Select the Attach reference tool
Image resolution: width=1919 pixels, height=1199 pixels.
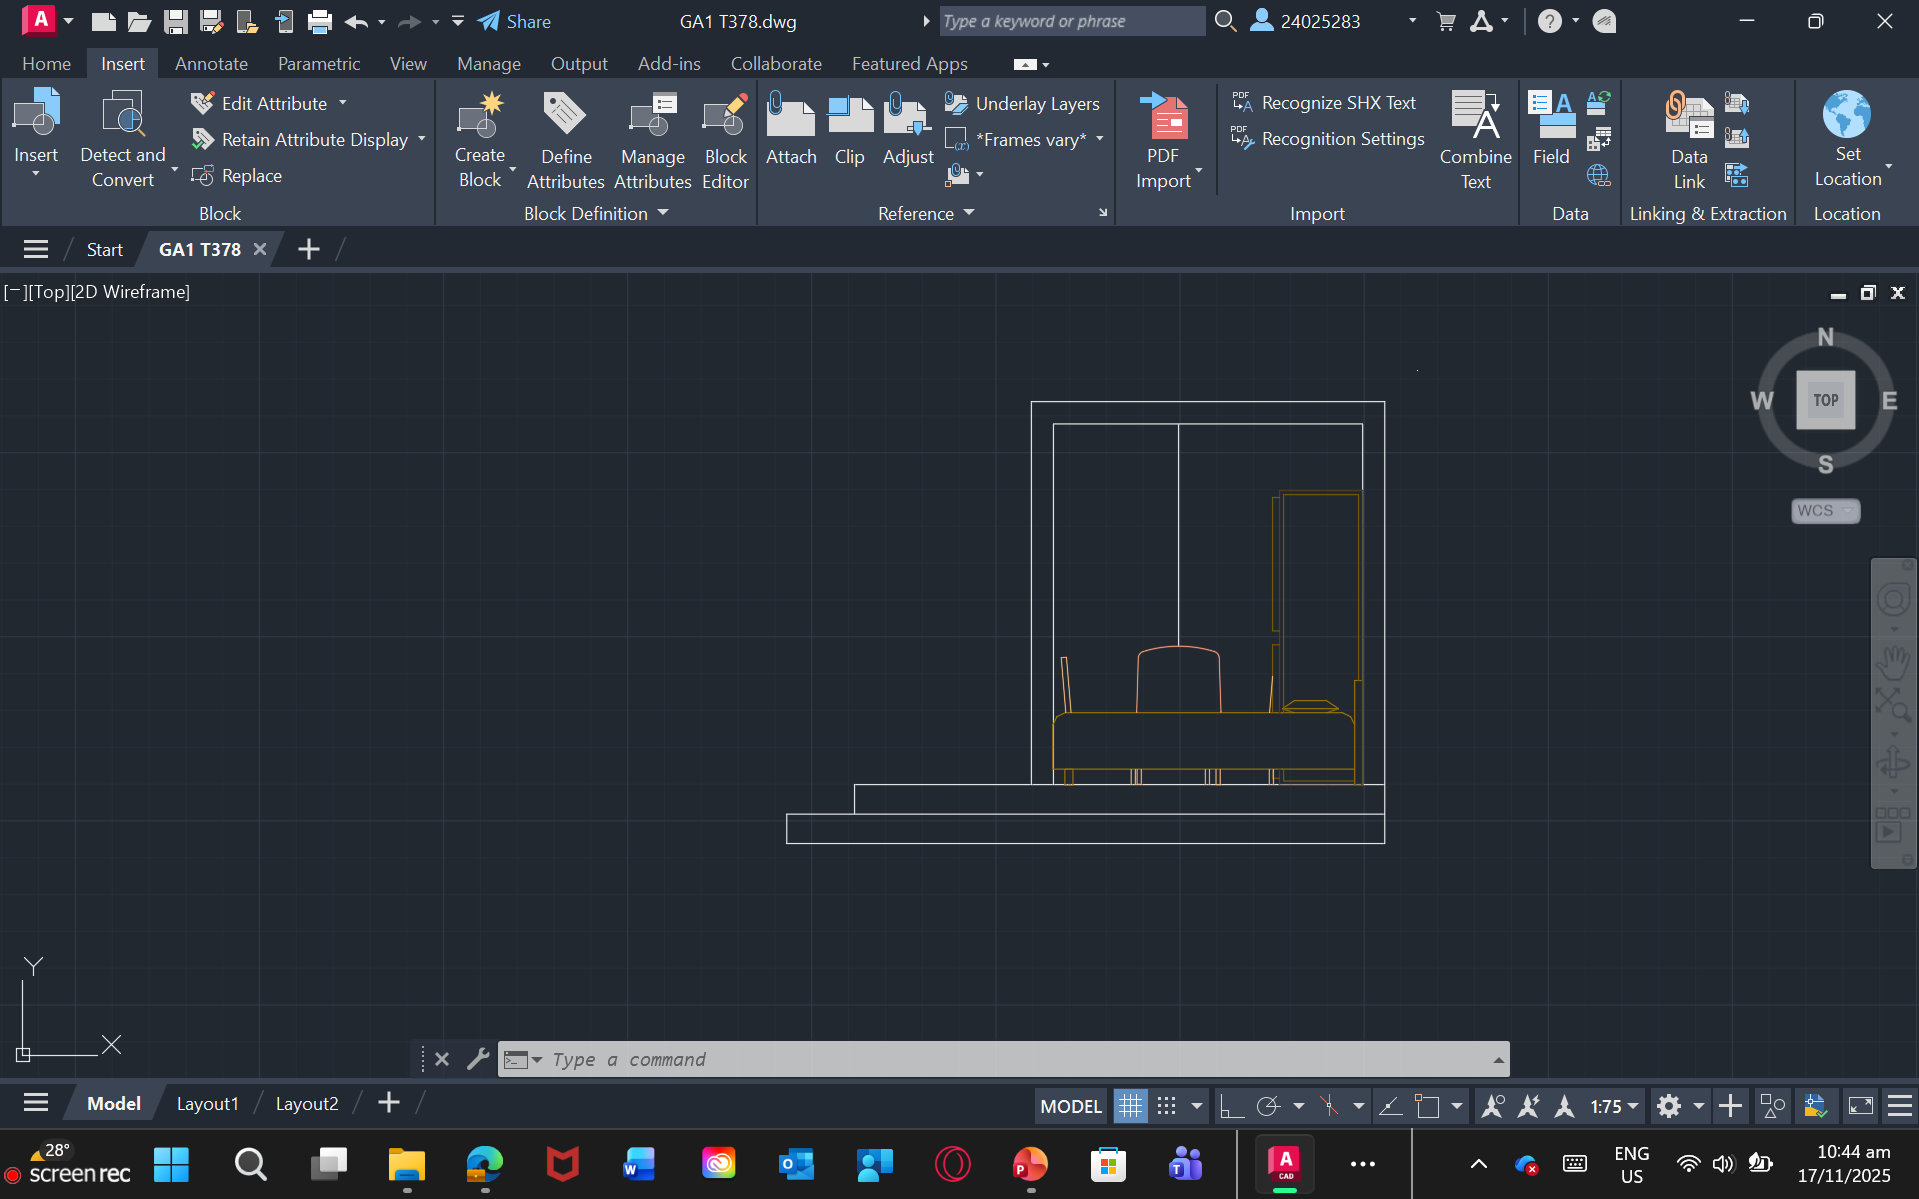click(790, 118)
